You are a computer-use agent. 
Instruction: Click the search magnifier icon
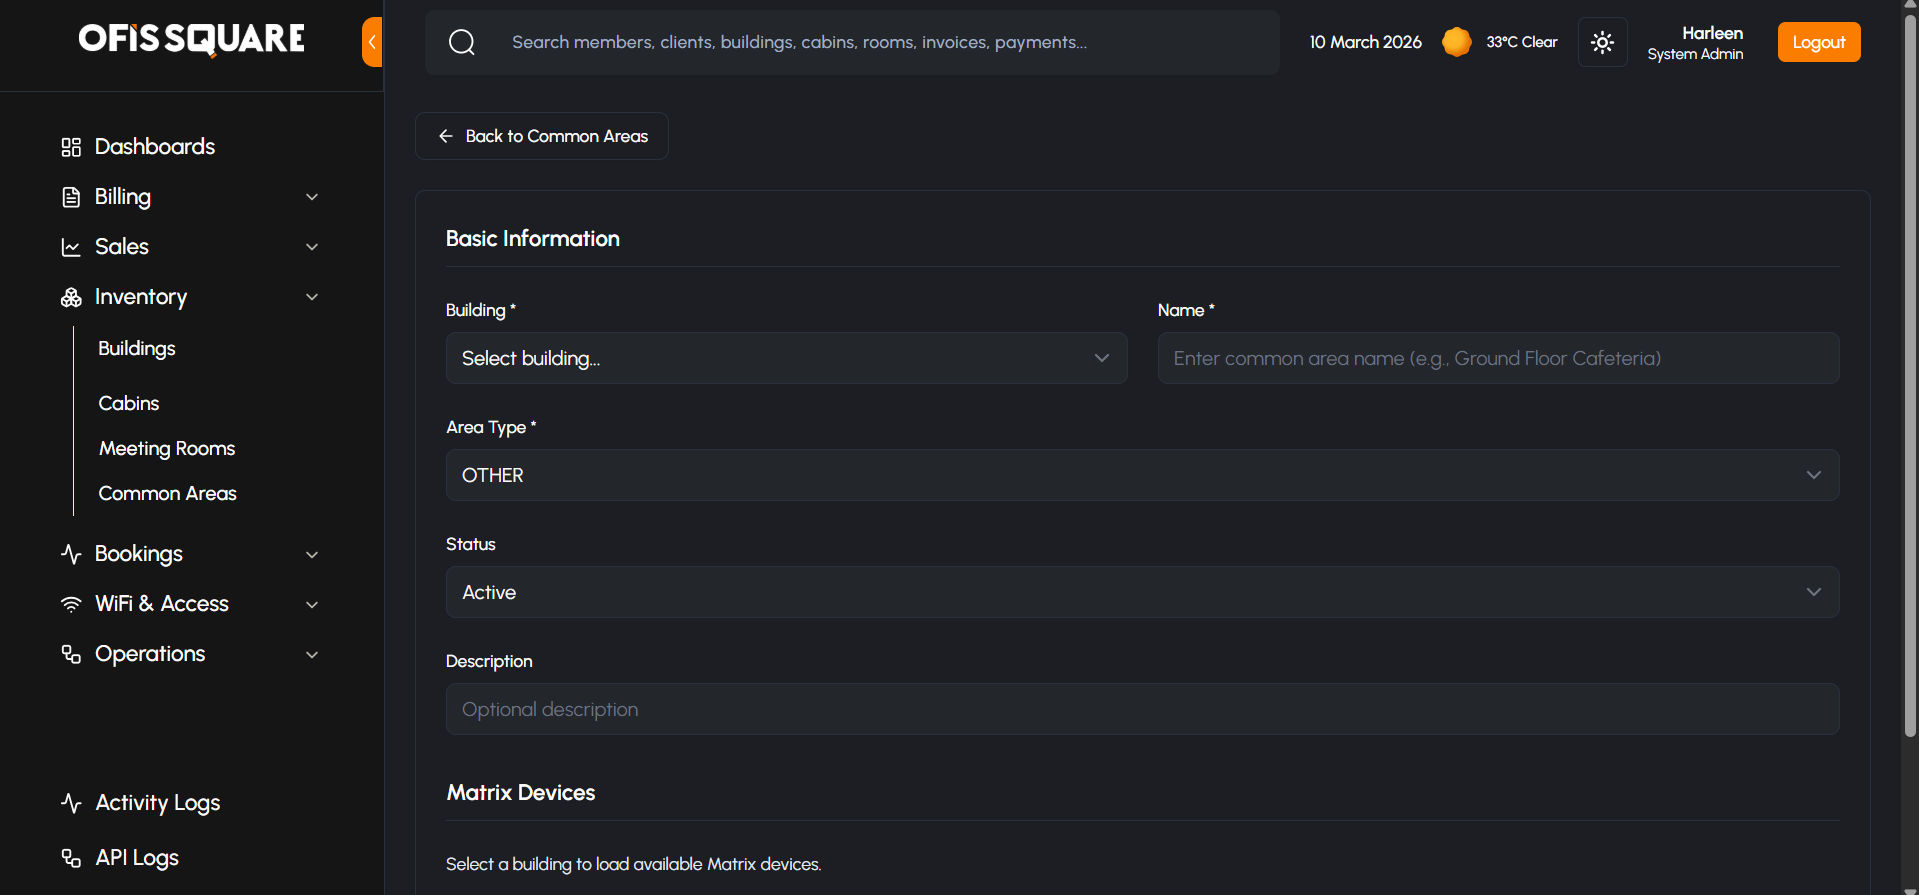pyautogui.click(x=461, y=42)
